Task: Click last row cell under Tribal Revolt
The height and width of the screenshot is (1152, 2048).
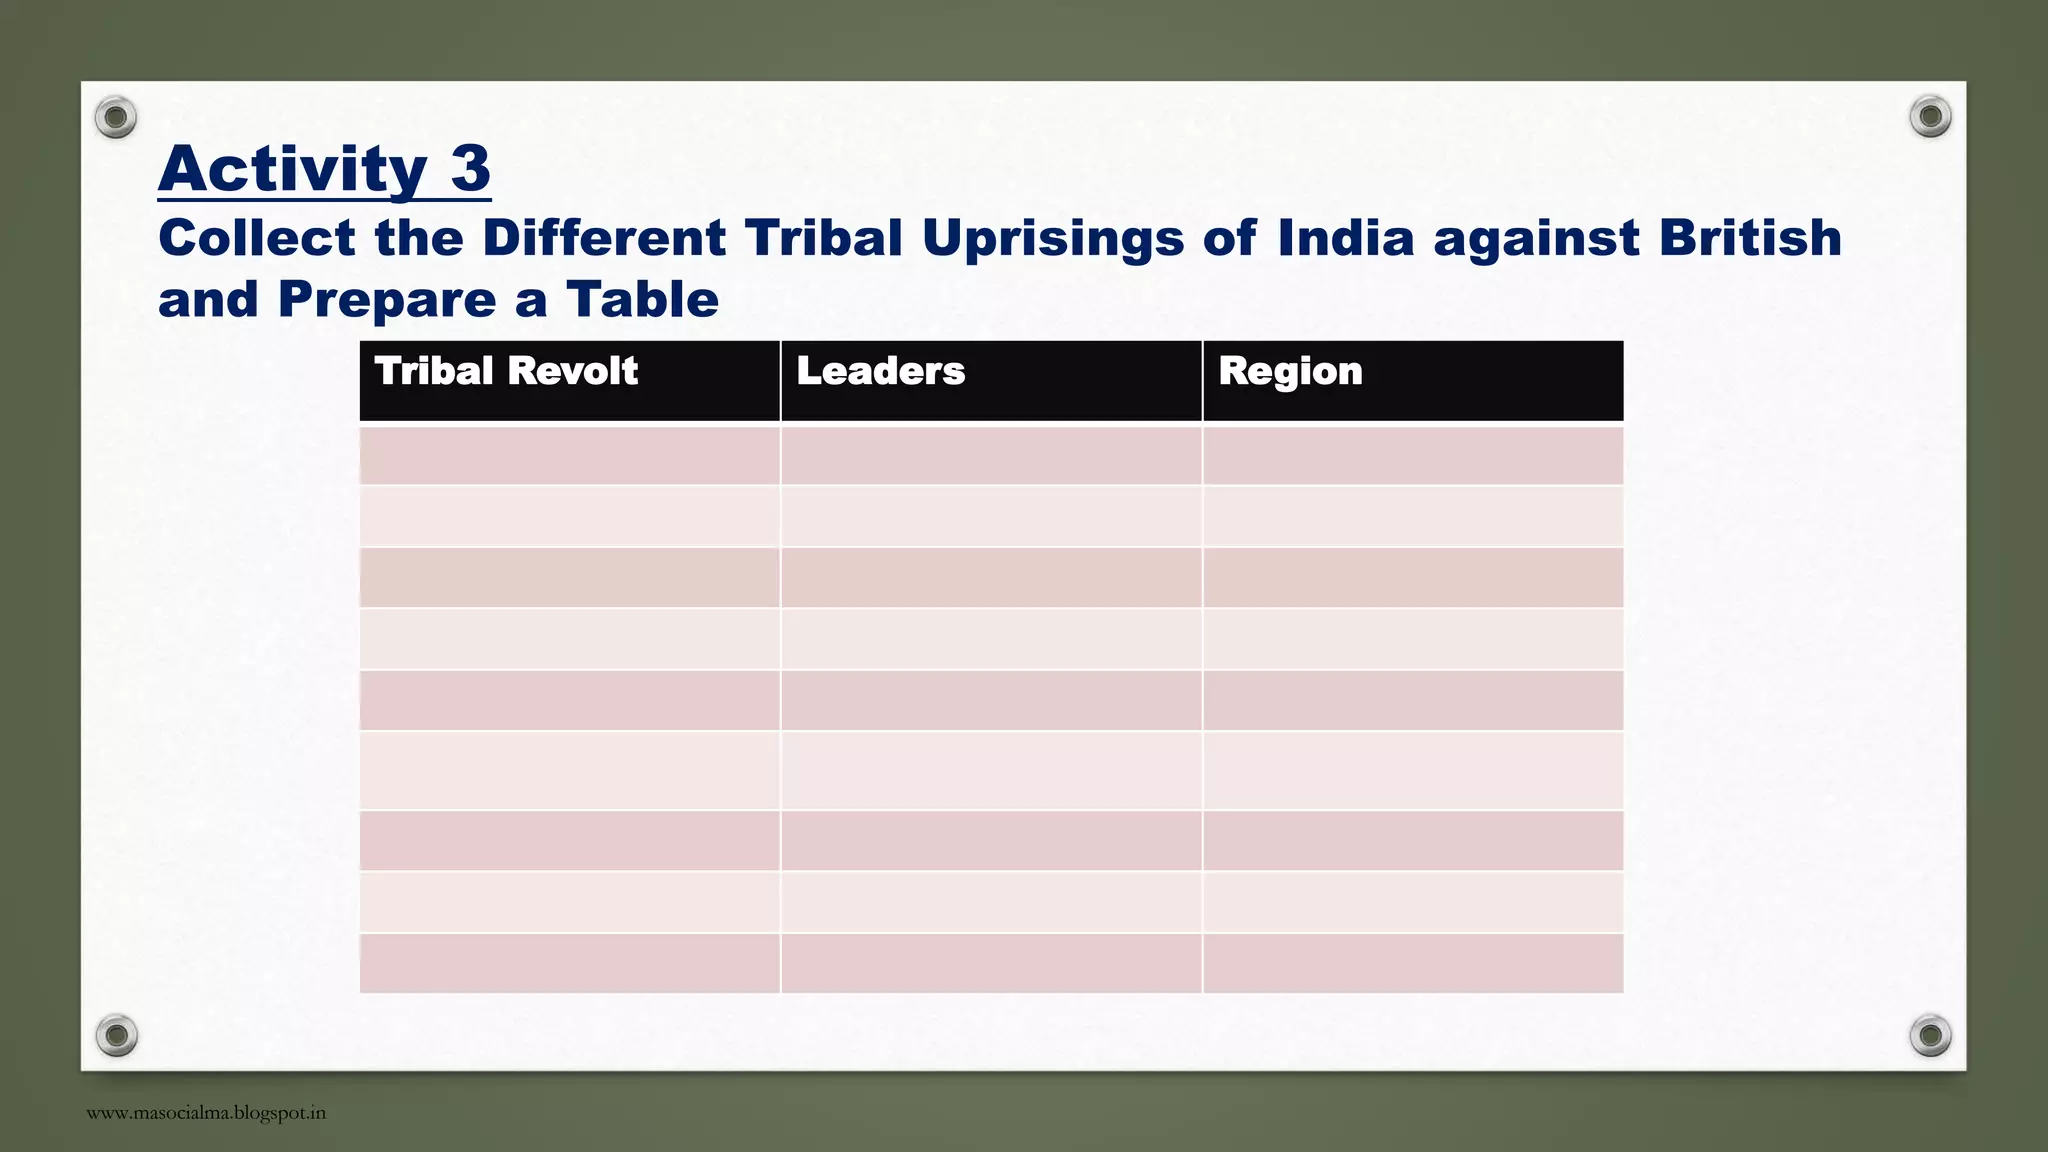Action: point(570,963)
